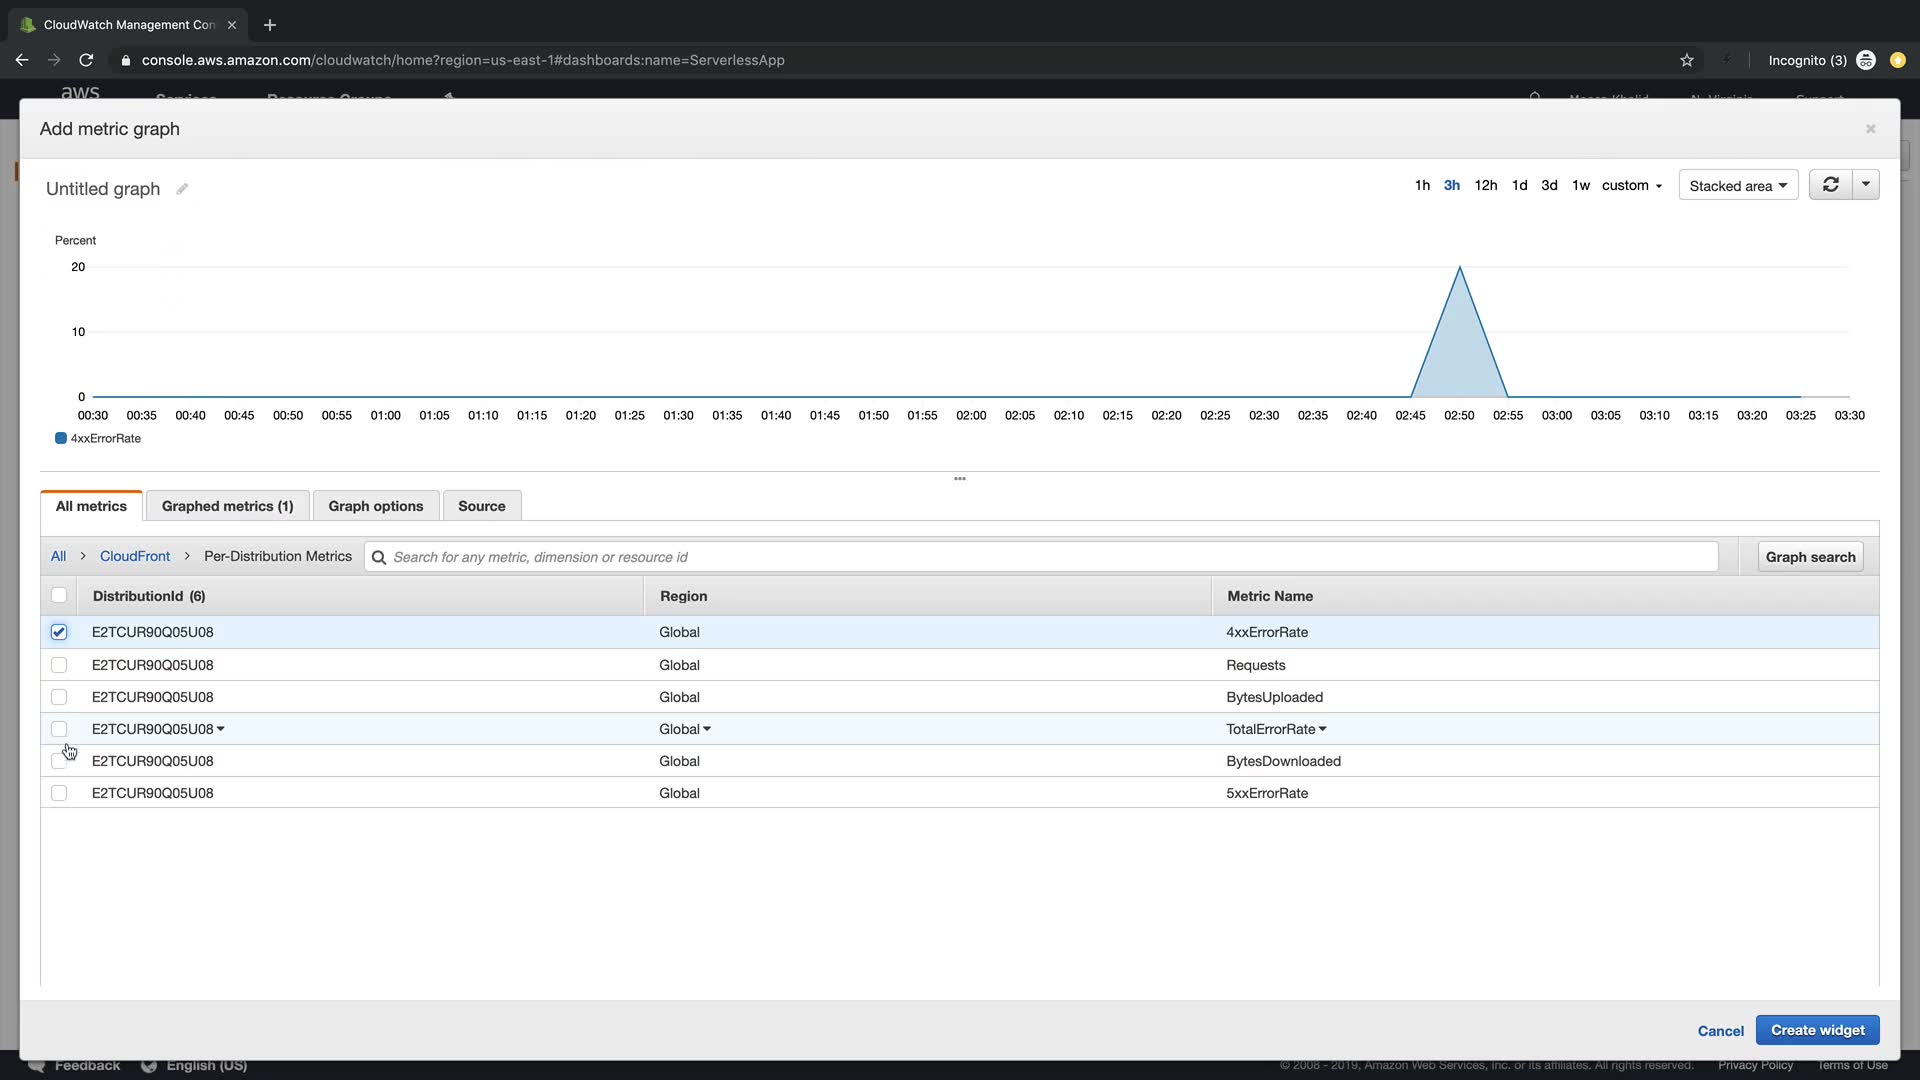Click the search magnifier icon in metric search
1920x1080 pixels.
tap(379, 557)
